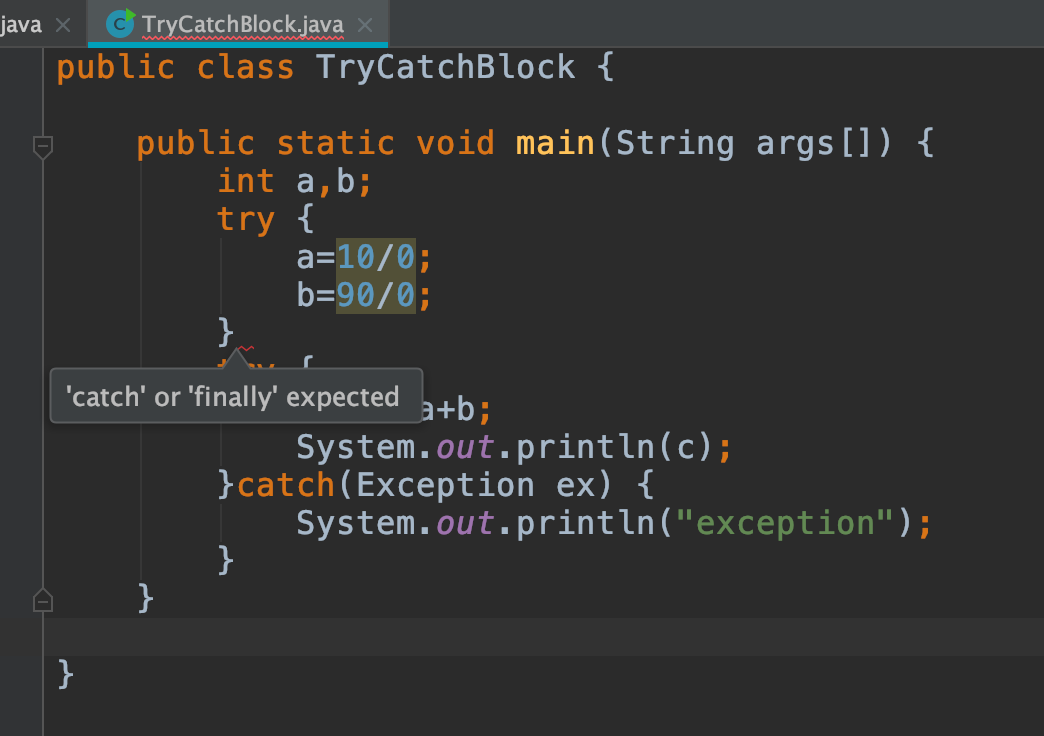Collapse the main method using the top gutter fold marker
This screenshot has height=736, width=1044.
point(42,146)
